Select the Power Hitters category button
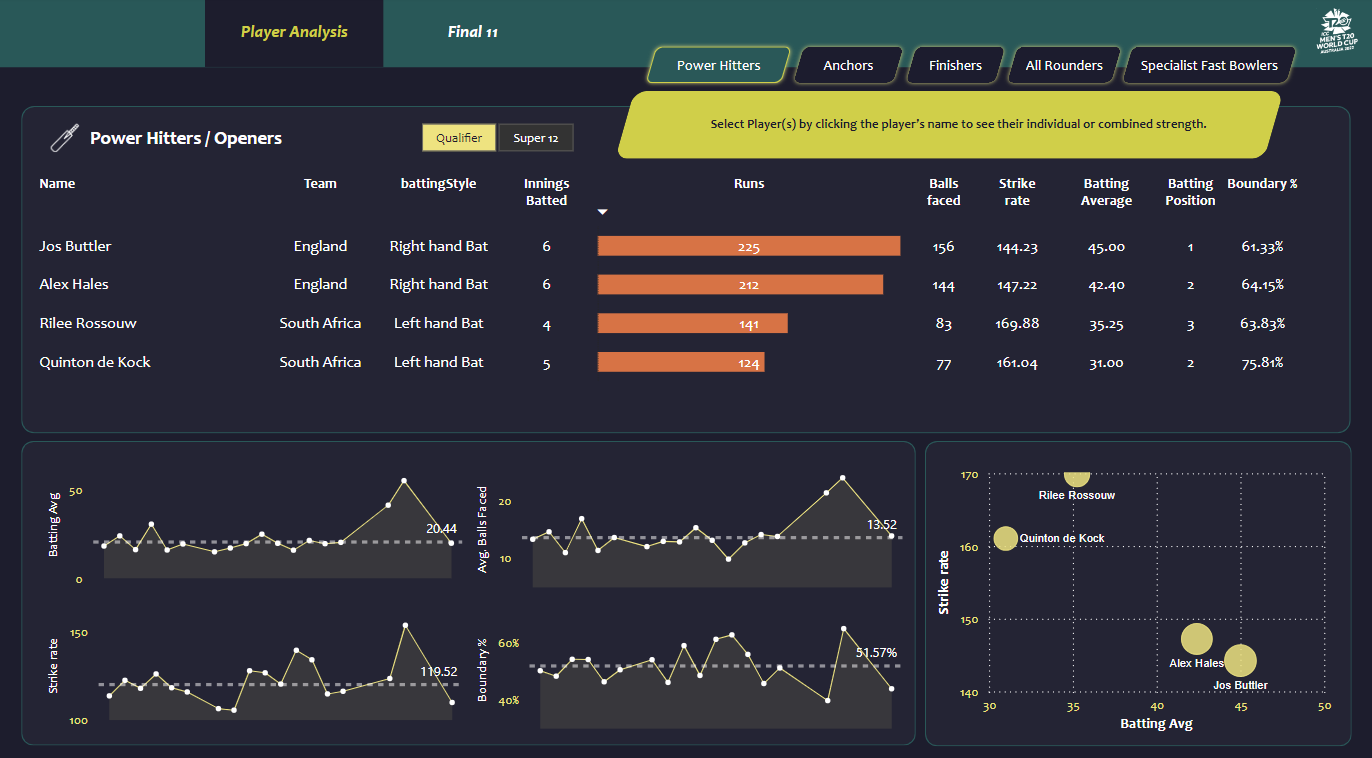 (717, 64)
